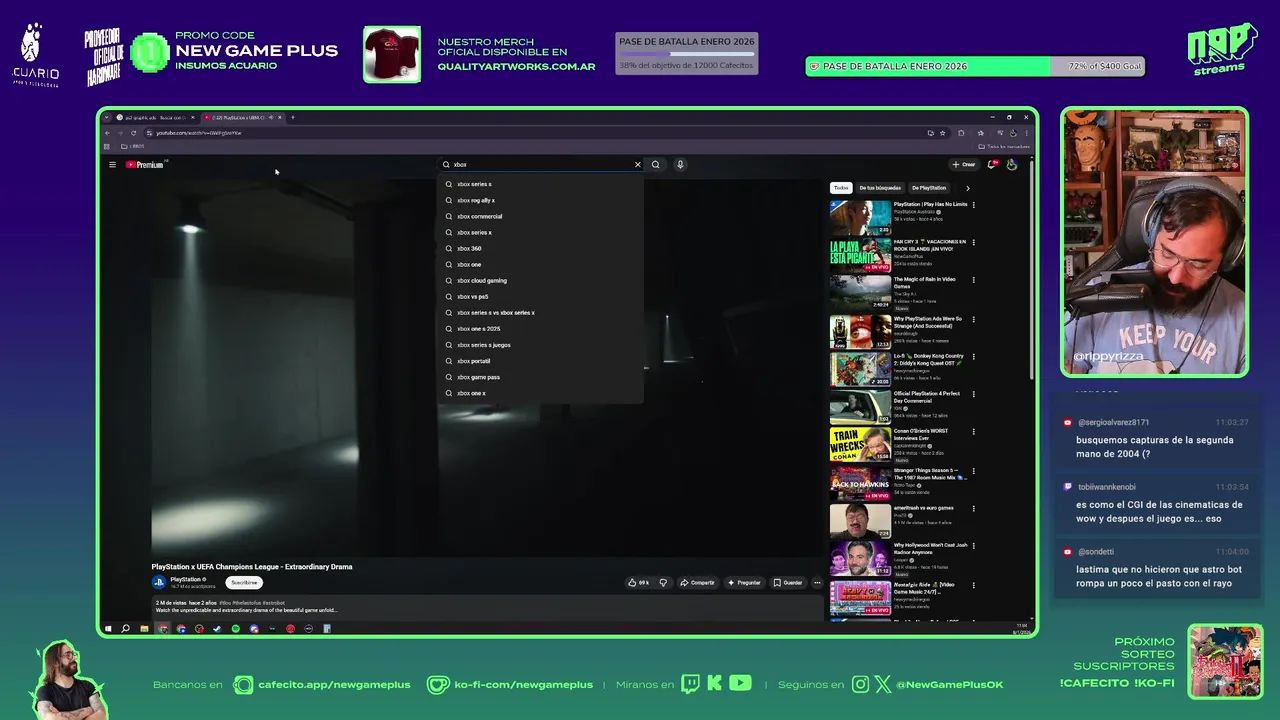
Task: Choose the xbox series s suggestion
Action: [x=540, y=184]
